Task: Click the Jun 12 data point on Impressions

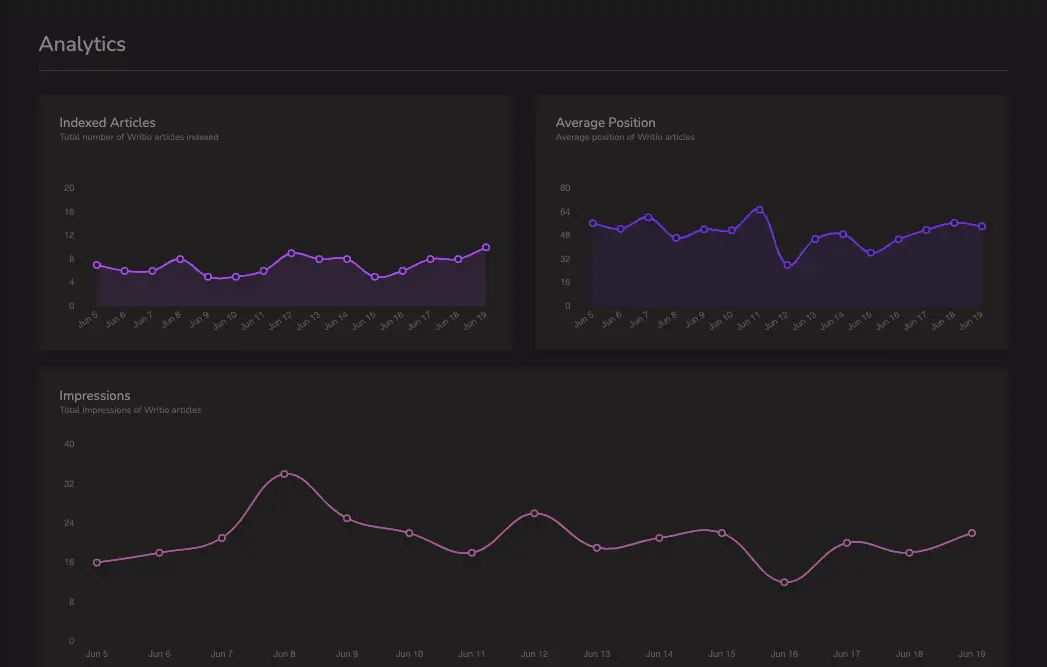Action: click(x=534, y=513)
